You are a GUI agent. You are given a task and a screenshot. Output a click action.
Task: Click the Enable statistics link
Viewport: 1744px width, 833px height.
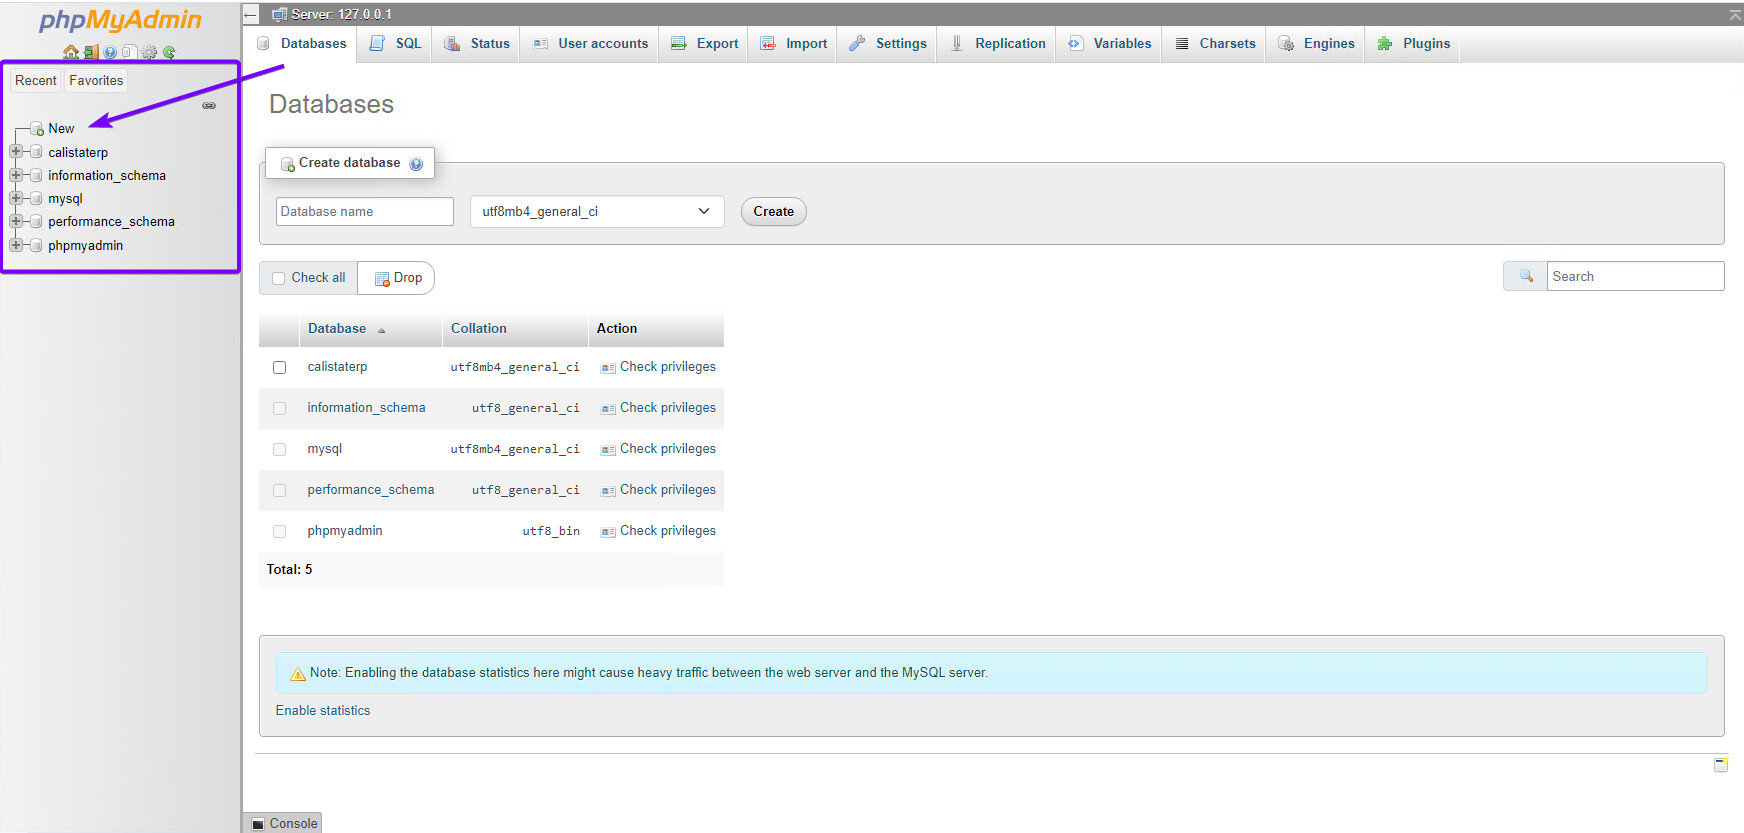[323, 710]
